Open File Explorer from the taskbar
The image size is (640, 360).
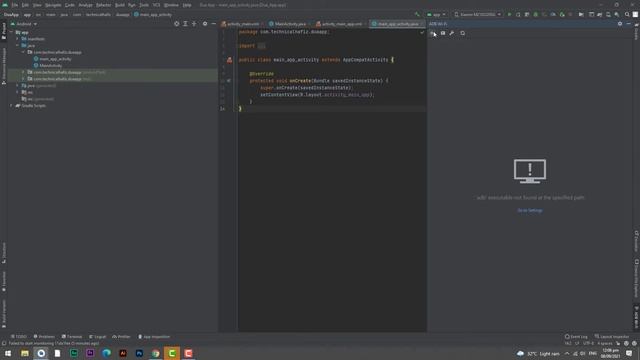coord(25,353)
